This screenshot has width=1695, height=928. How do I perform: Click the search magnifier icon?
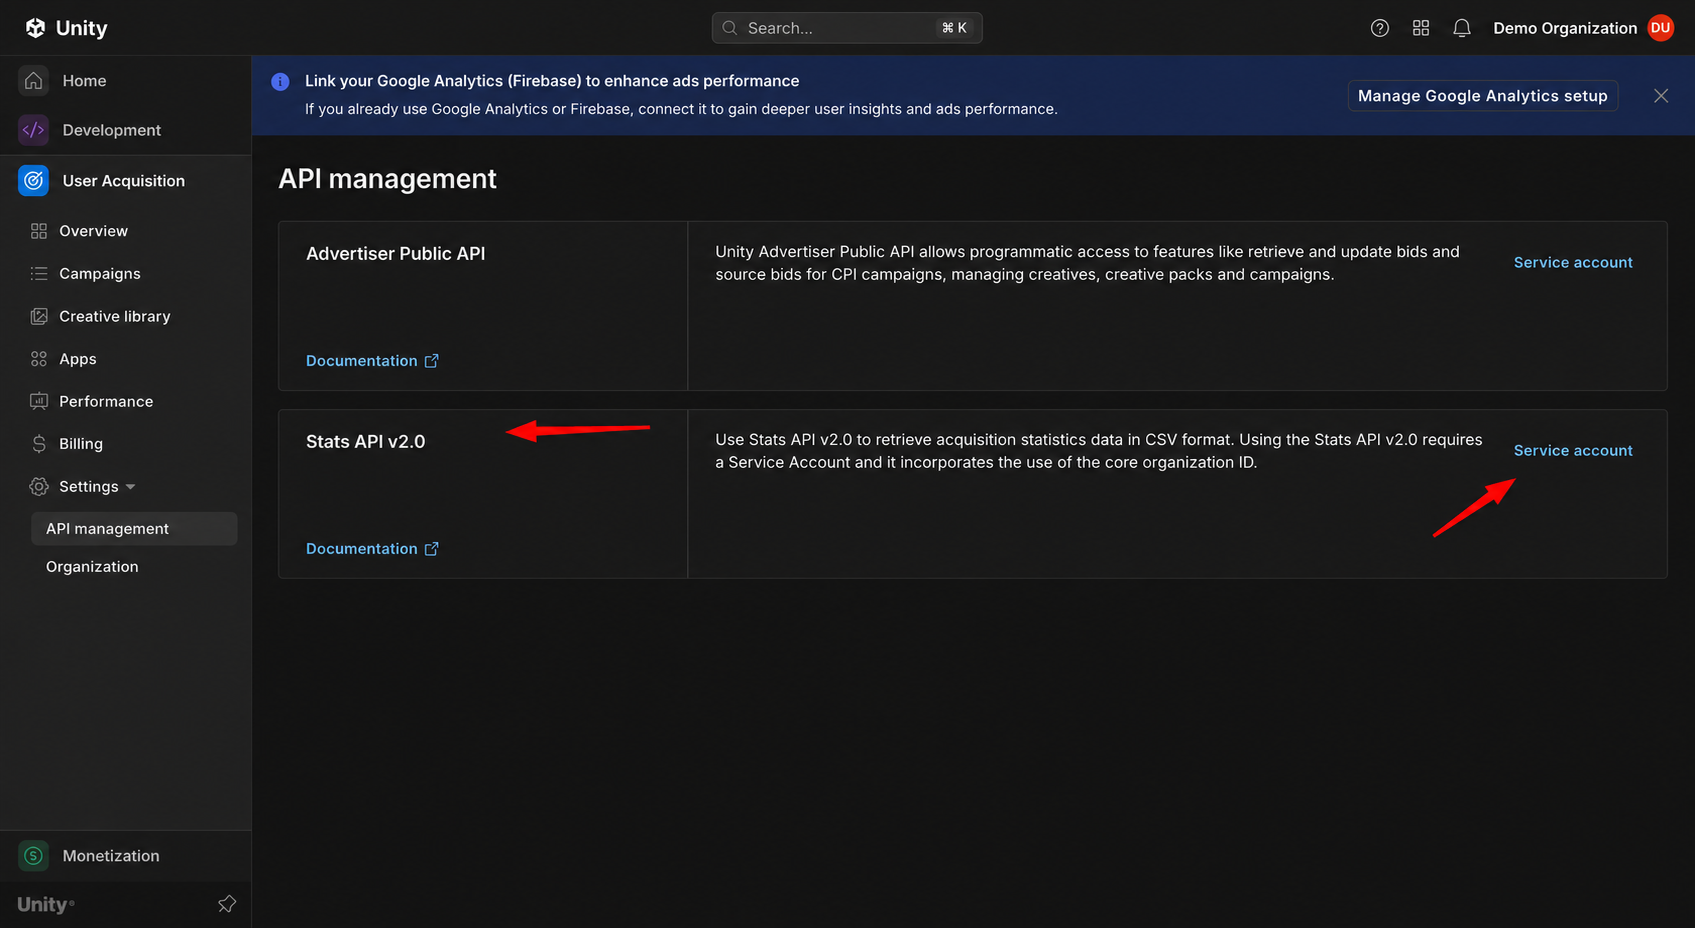(x=730, y=28)
